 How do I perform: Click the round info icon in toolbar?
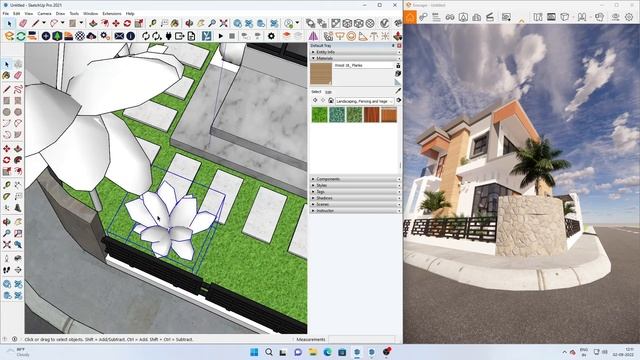click(x=131, y=36)
